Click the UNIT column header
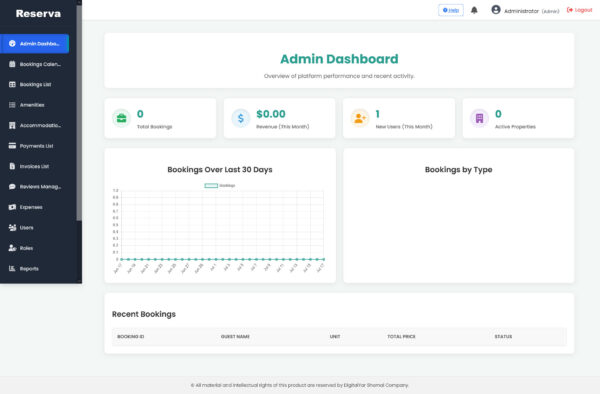 pyautogui.click(x=335, y=337)
